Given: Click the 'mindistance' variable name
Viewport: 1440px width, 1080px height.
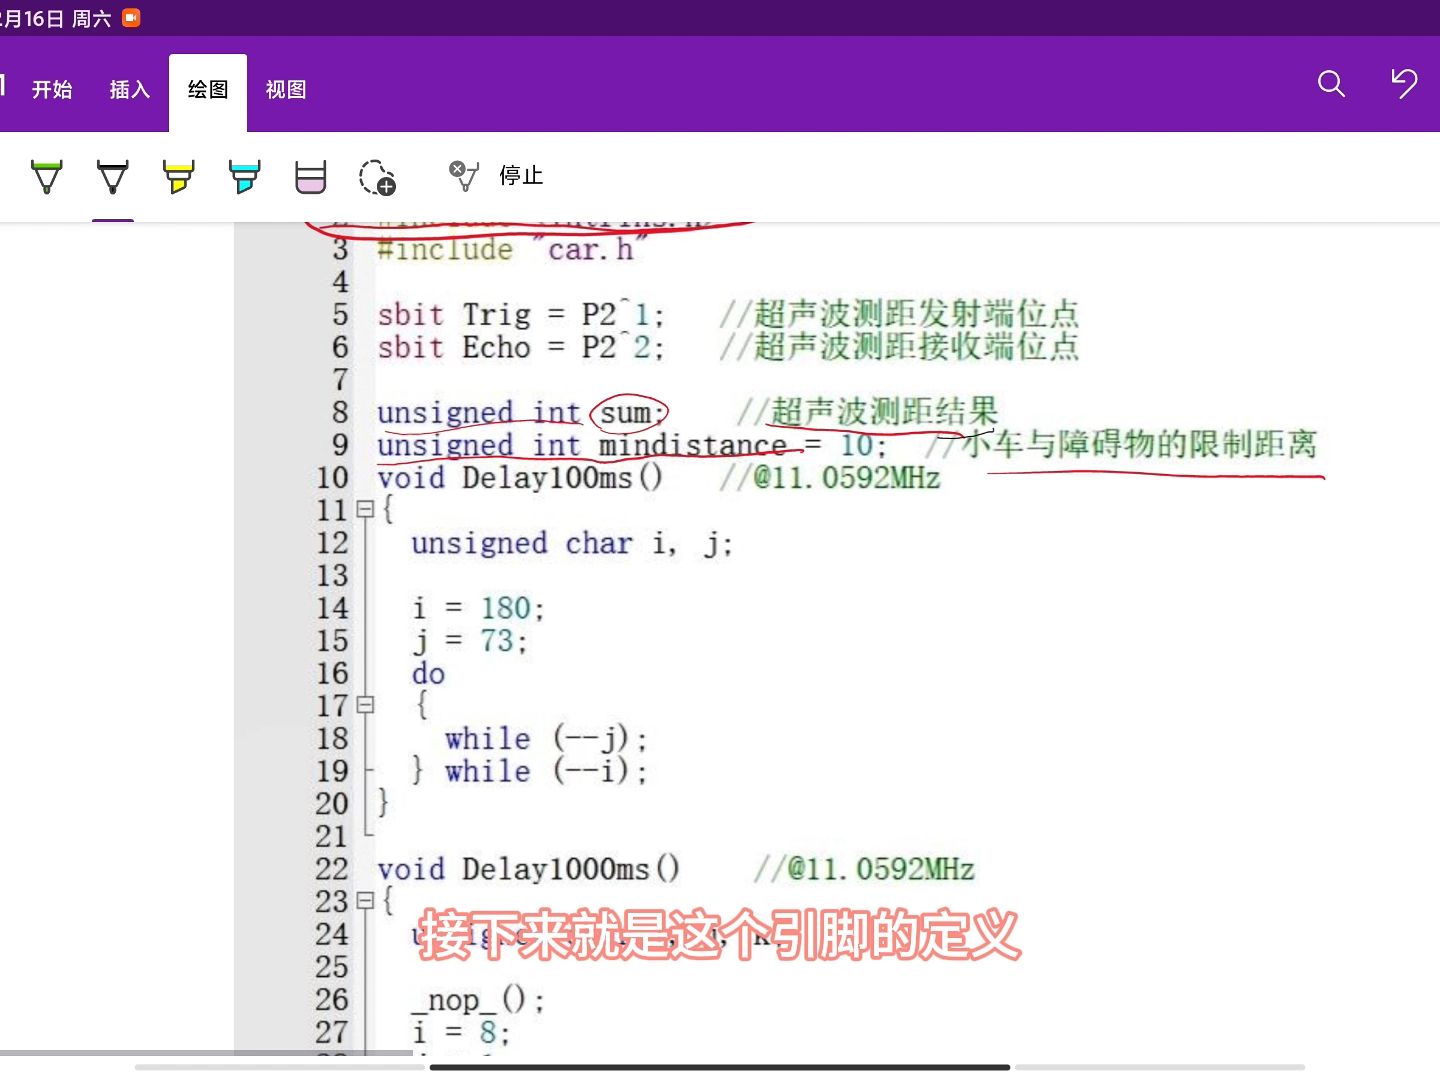Looking at the screenshot, I should (693, 445).
